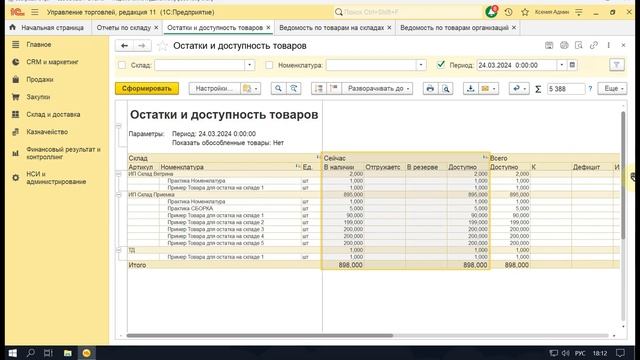
Task: Open the Казначейство section
Action: (47, 132)
